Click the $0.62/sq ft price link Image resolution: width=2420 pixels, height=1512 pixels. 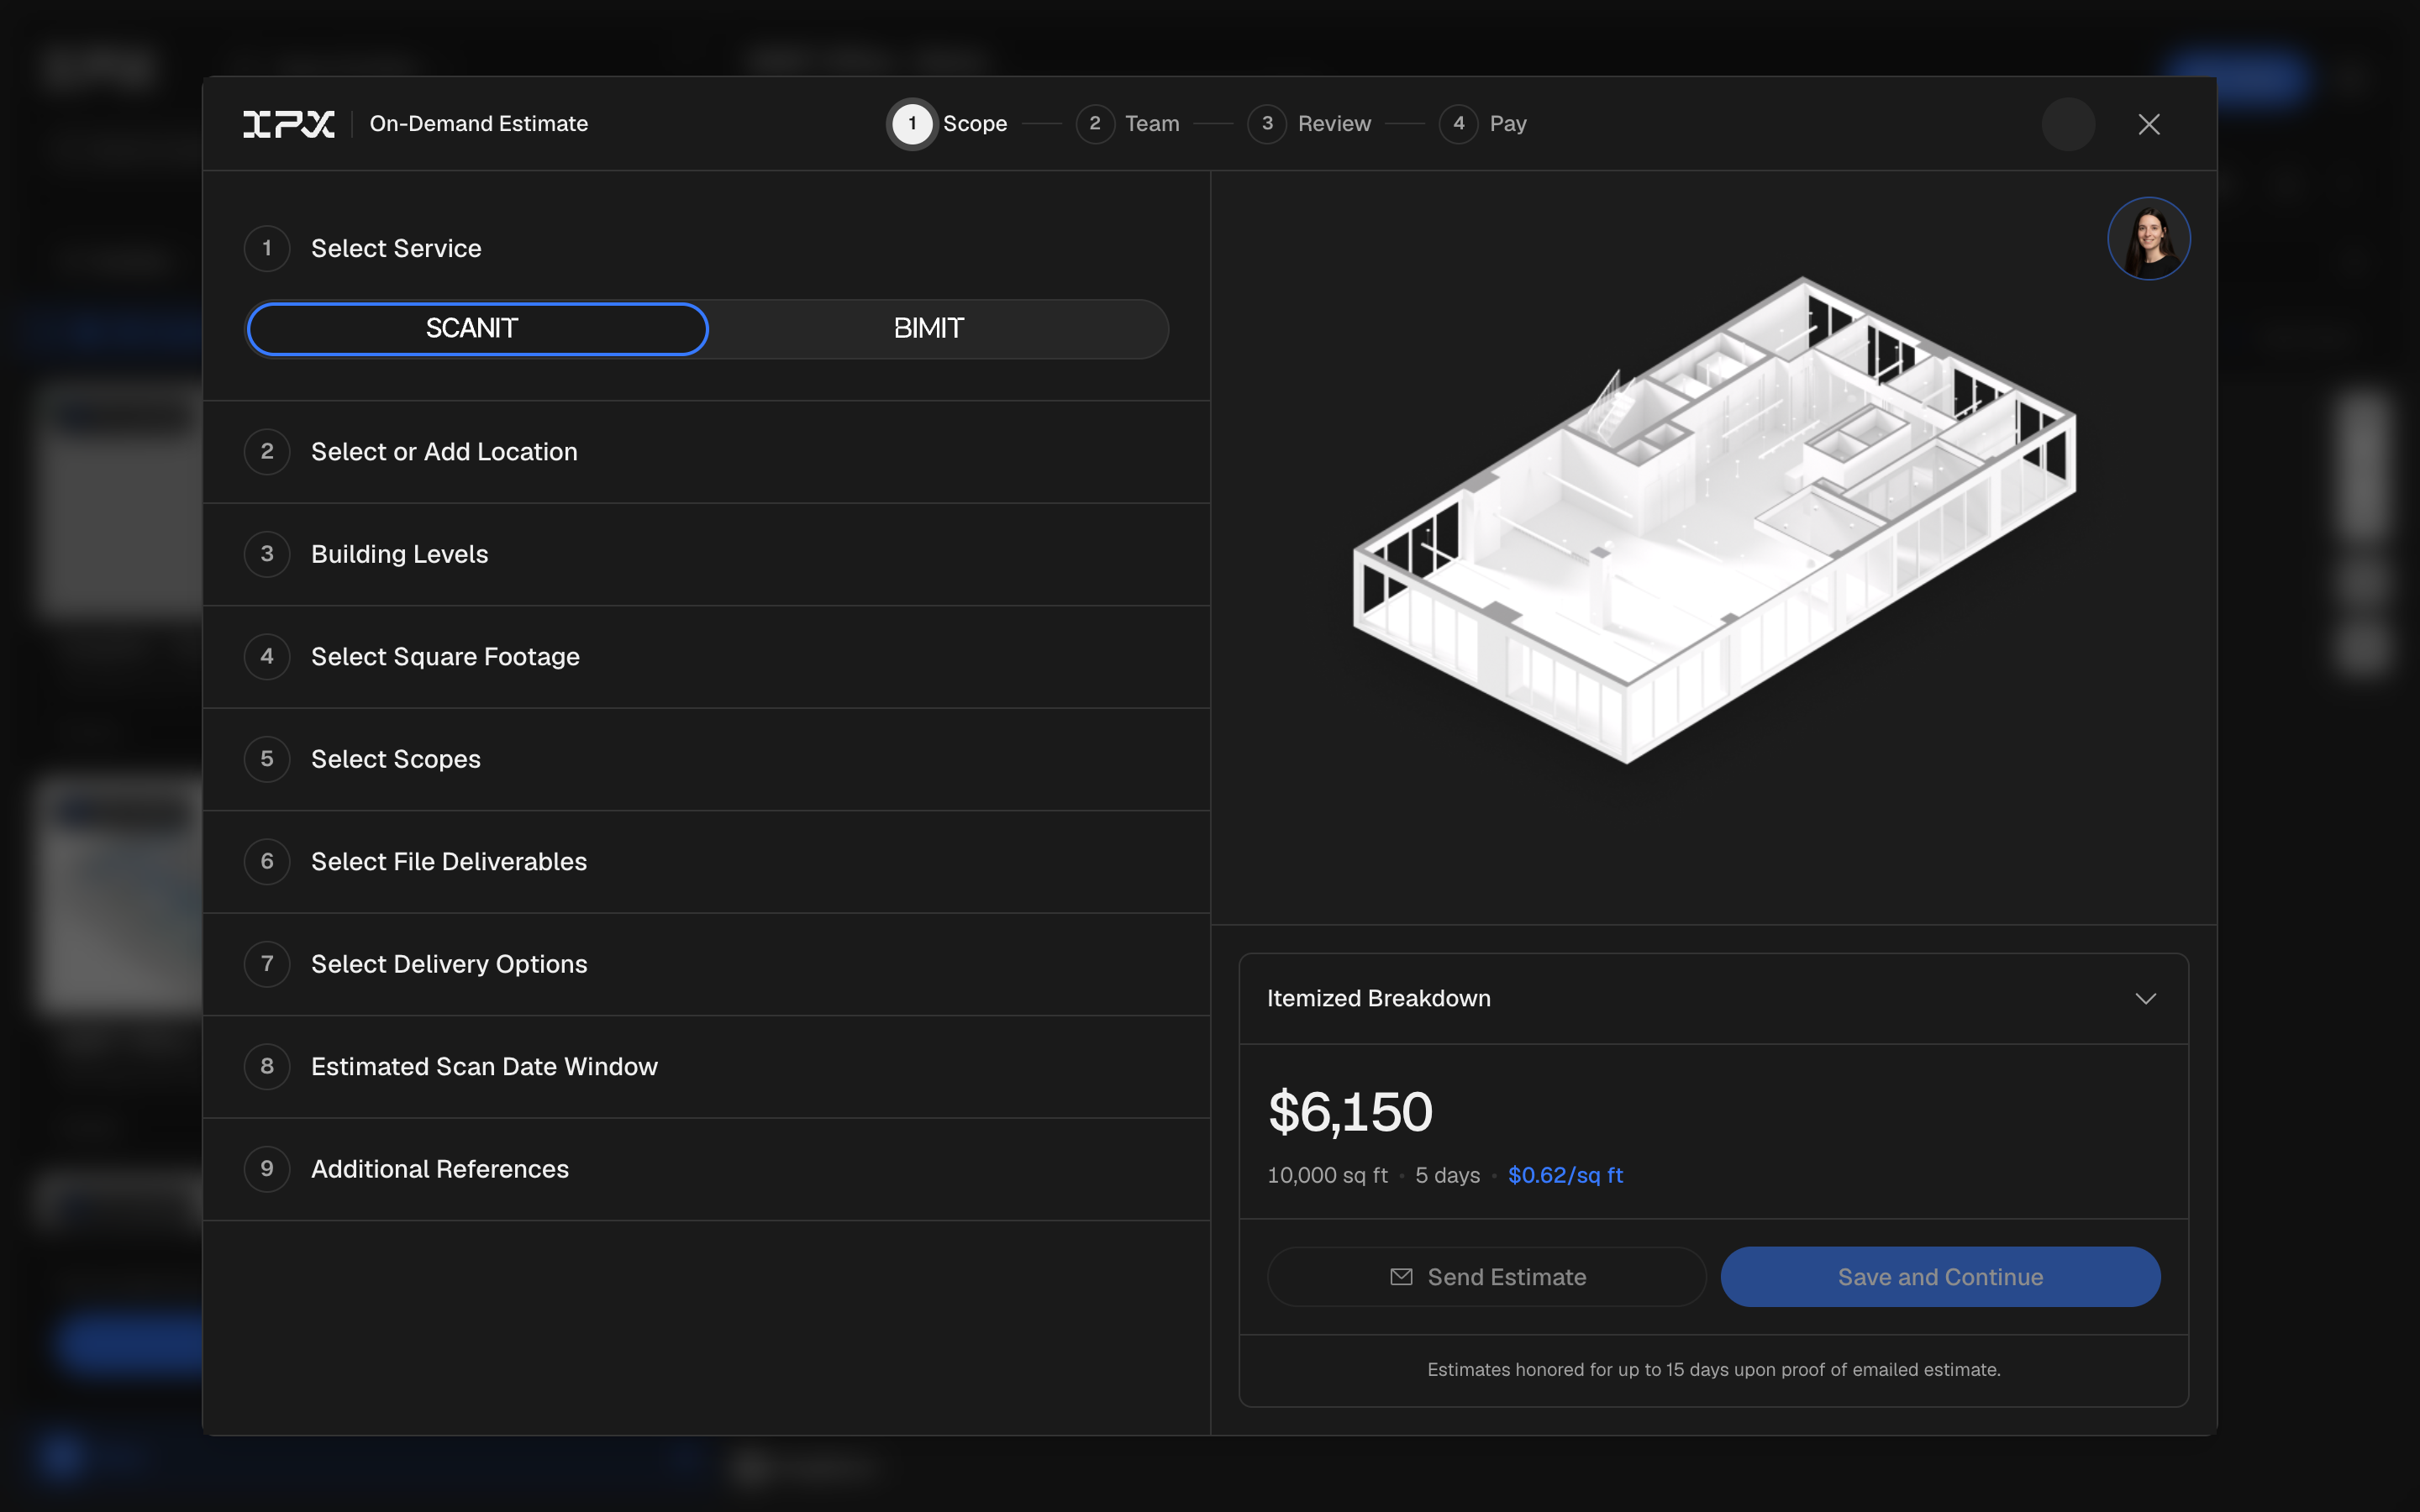(1565, 1176)
